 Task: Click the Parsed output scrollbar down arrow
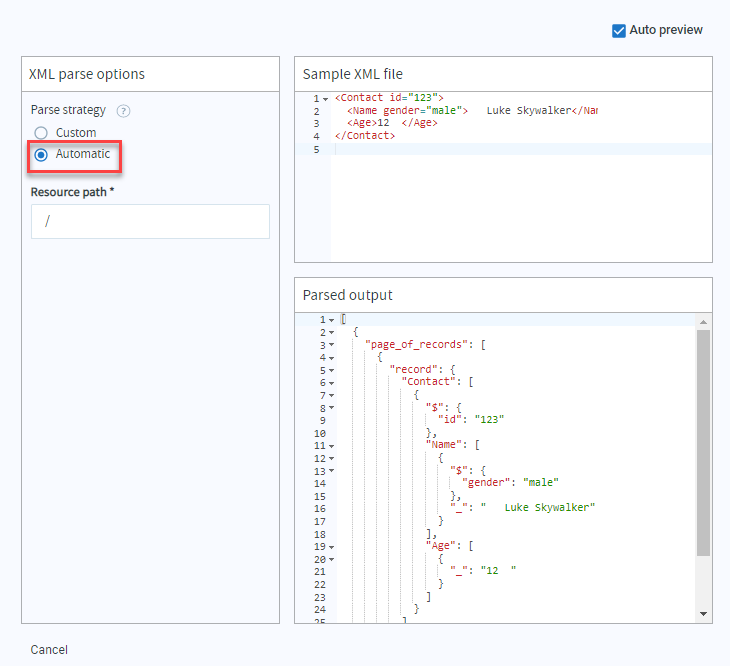point(703,614)
